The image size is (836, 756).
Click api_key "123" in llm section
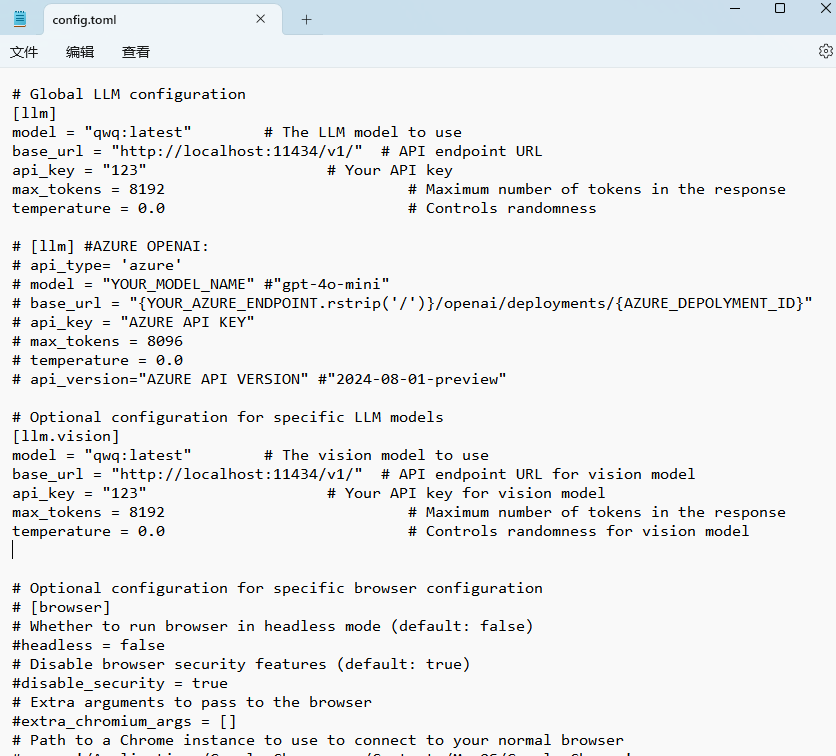coord(124,170)
